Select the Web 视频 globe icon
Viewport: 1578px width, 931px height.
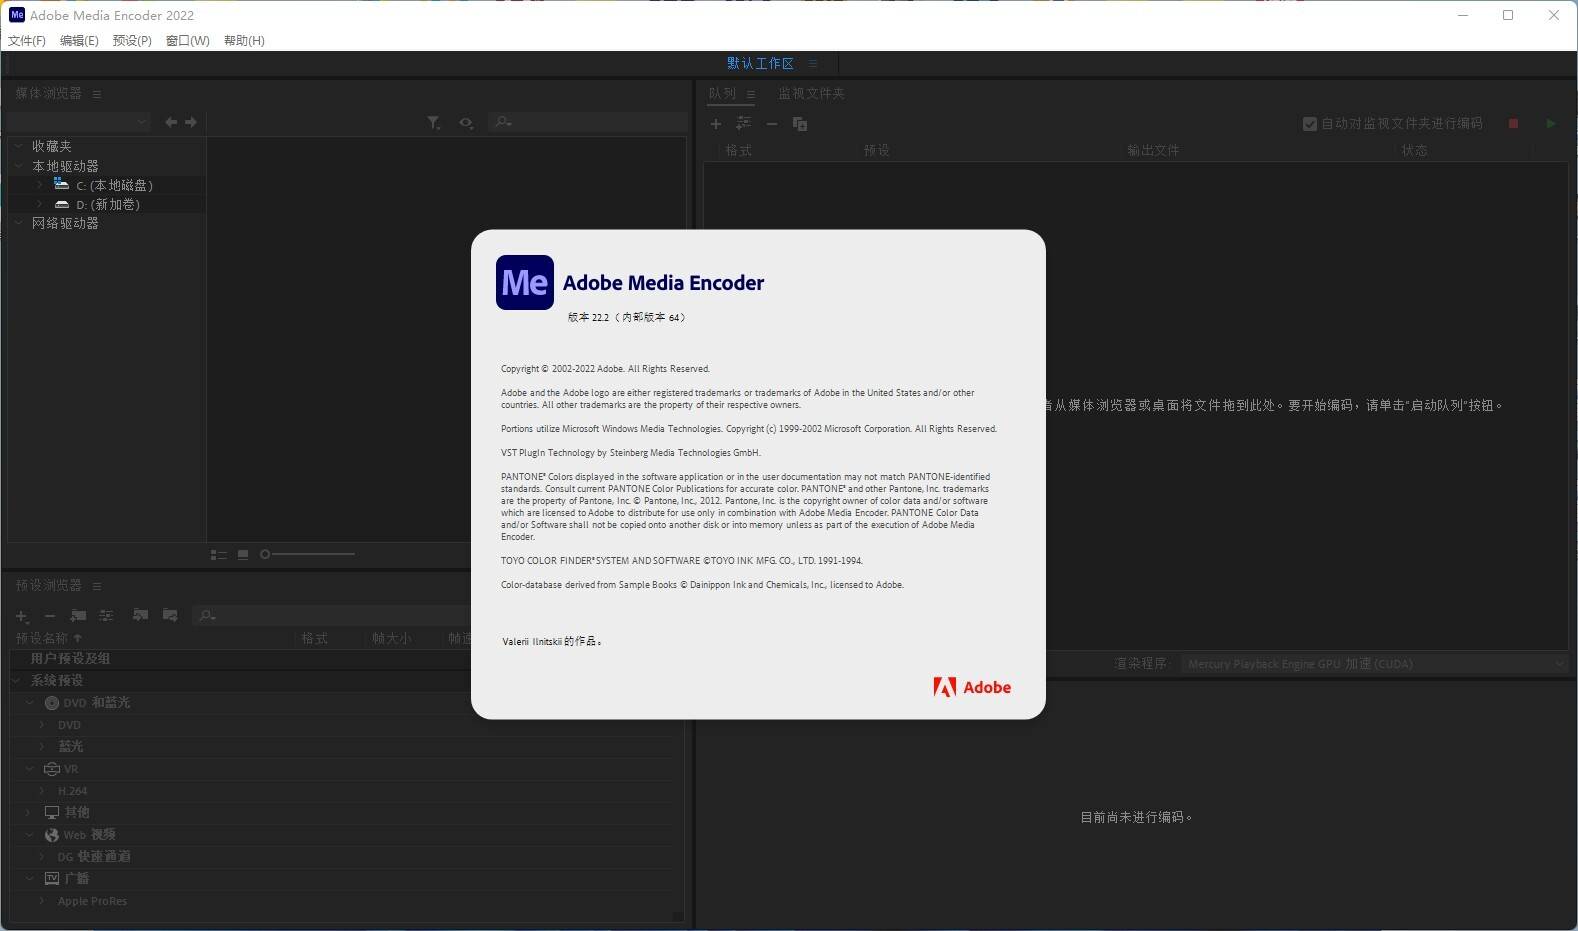click(52, 835)
